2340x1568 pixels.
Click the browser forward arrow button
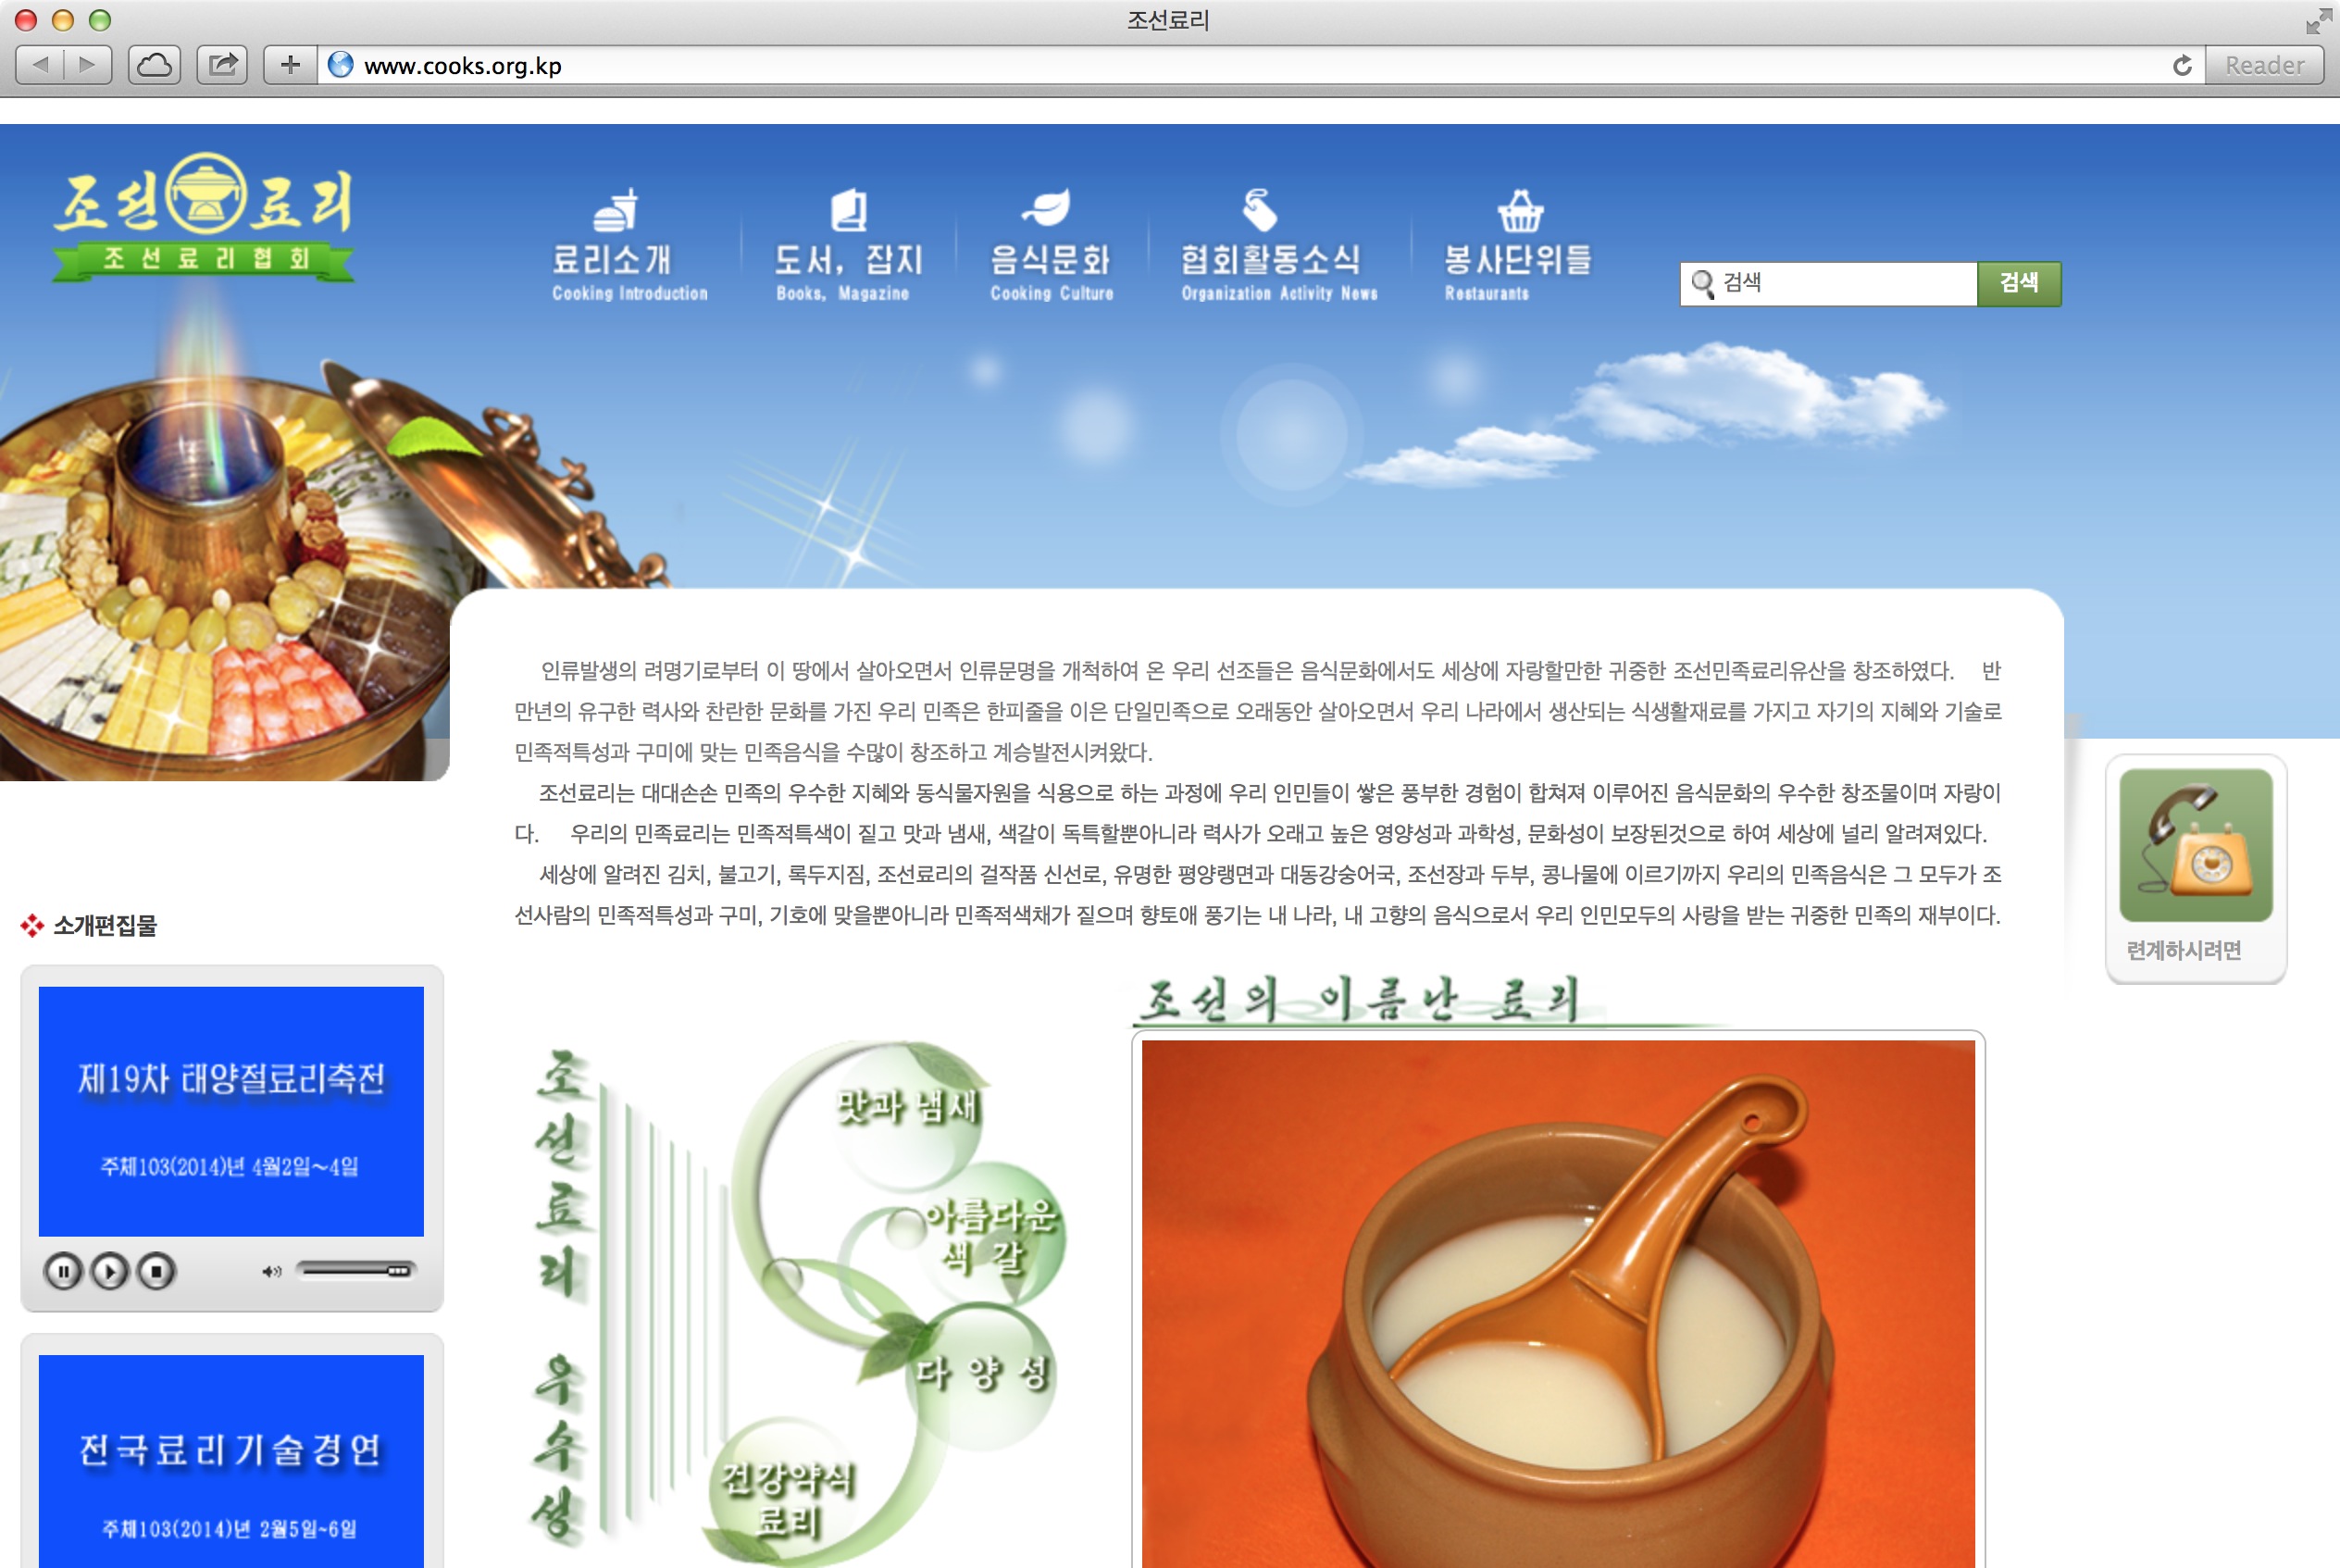(88, 65)
